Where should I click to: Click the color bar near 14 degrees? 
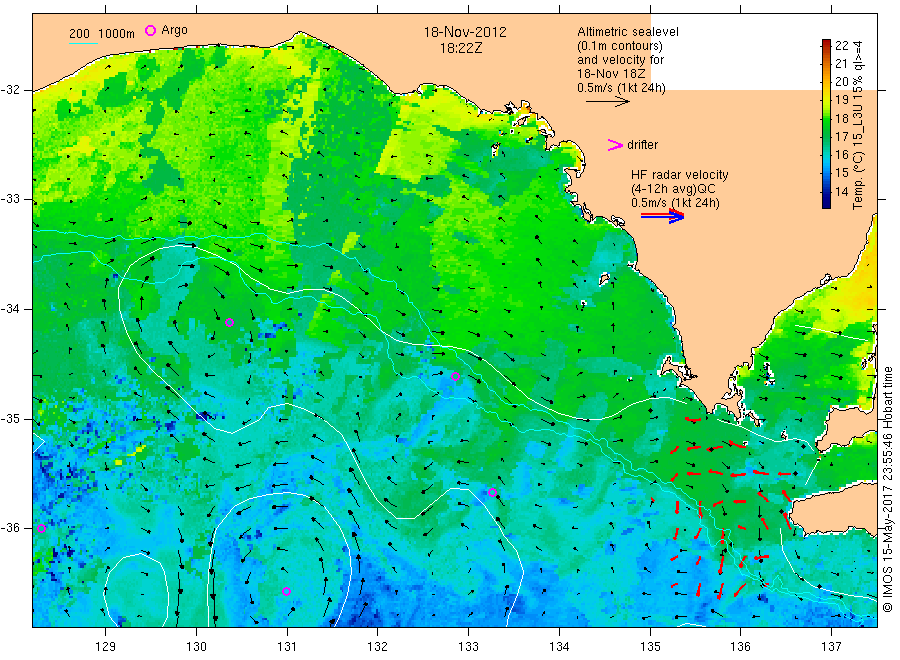[x=827, y=192]
